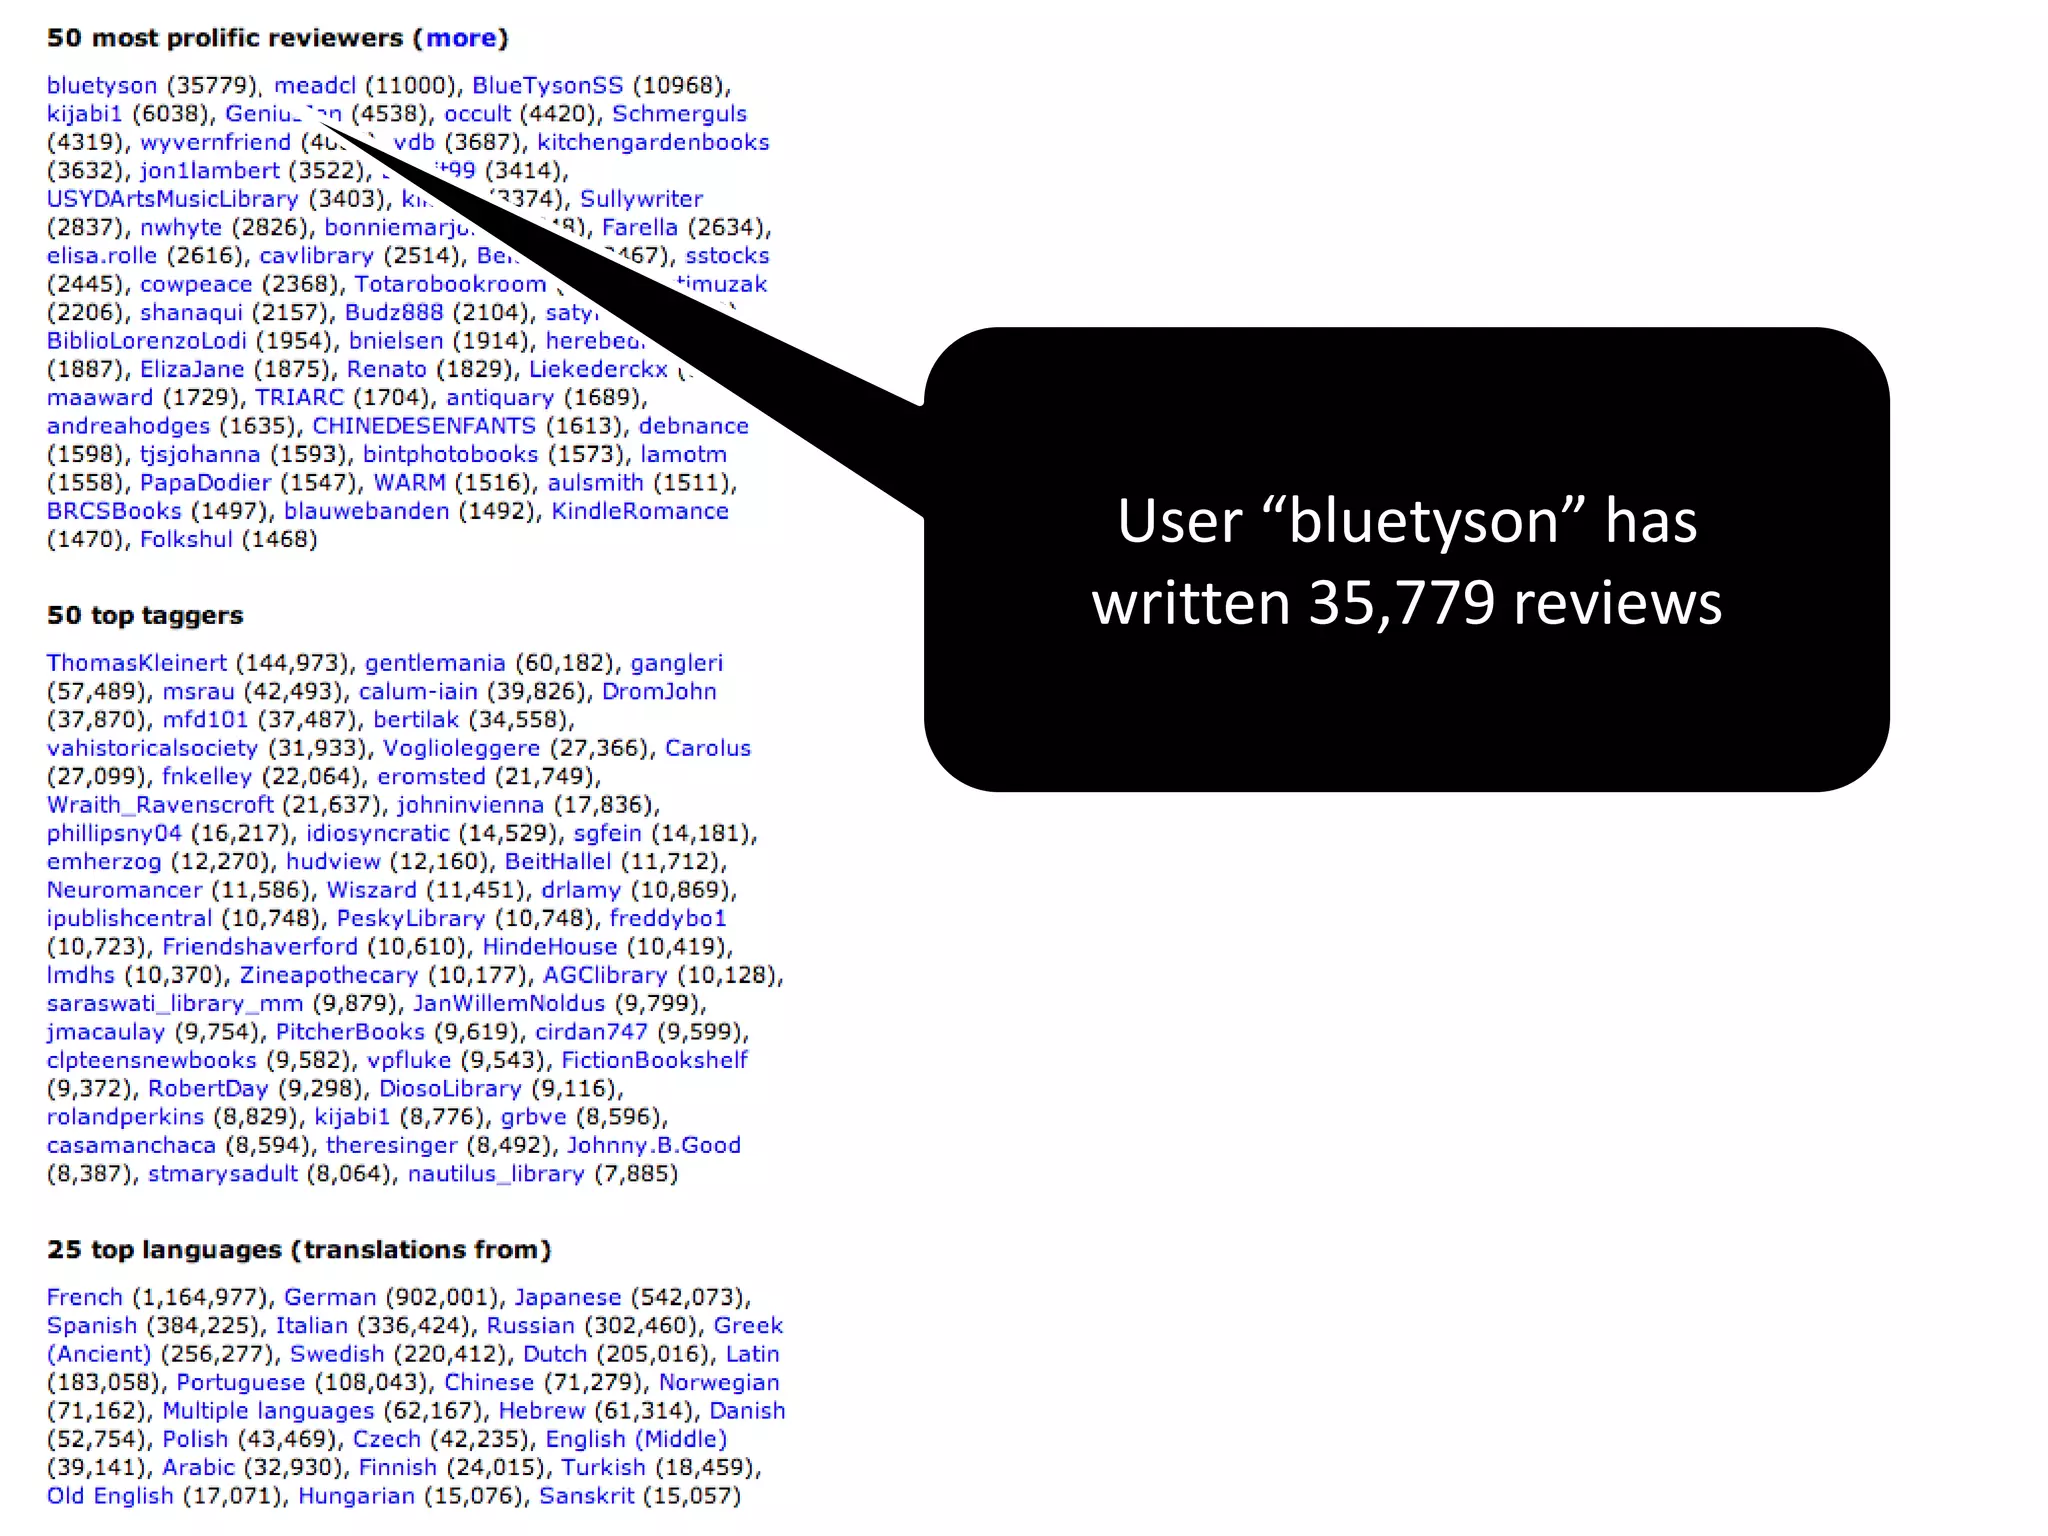Screen dimensions: 2048x1536
Task: Open the Old English language link
Action: tap(110, 1496)
